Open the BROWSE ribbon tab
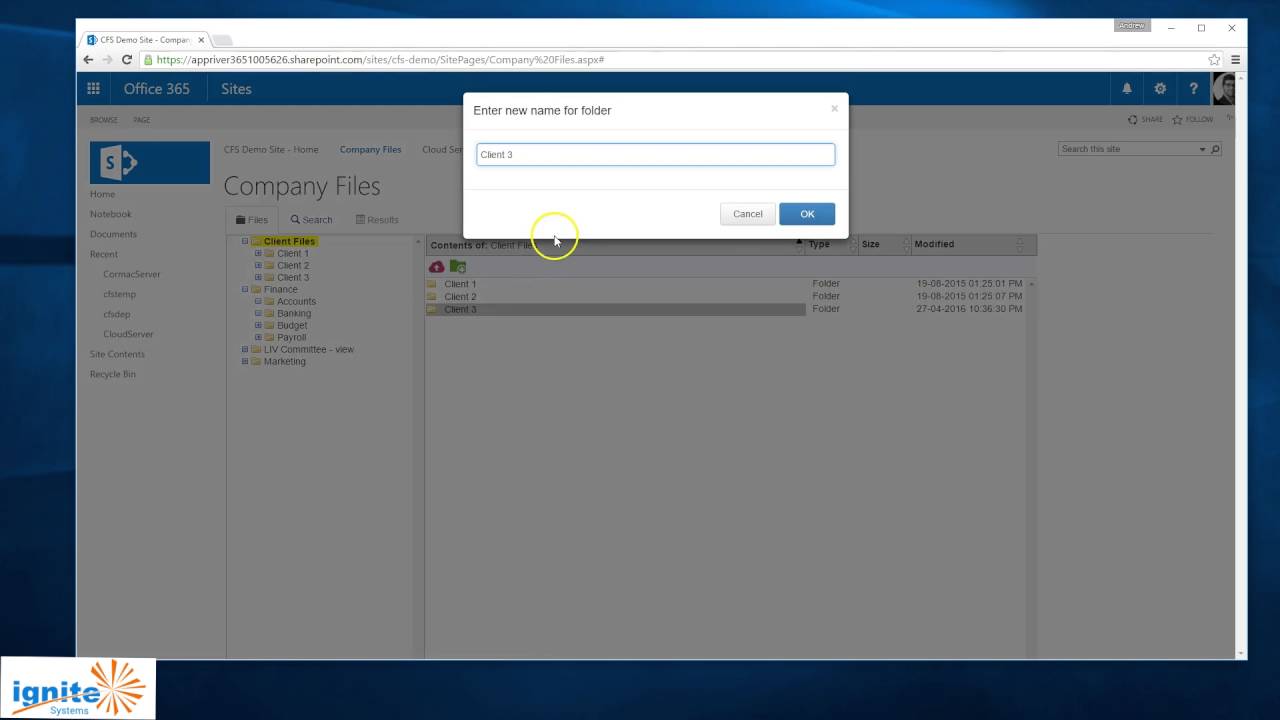1280x720 pixels. click(x=104, y=120)
